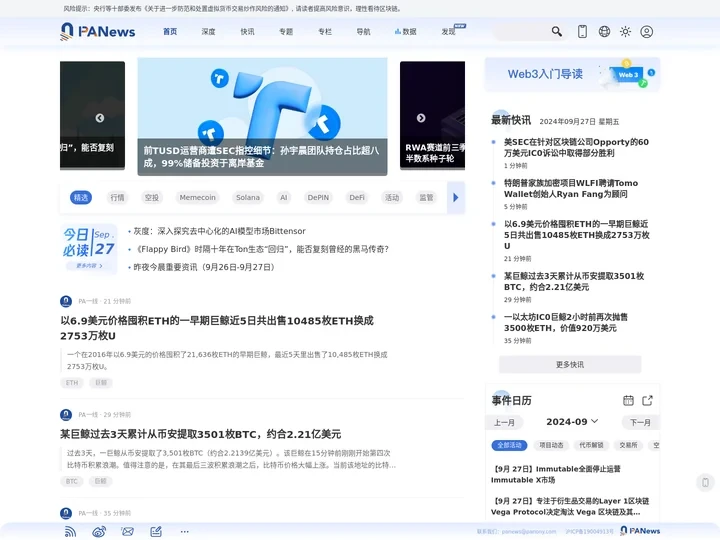This screenshot has width=720, height=540.
Task: Select the 专栏 nav item
Action: pyautogui.click(x=325, y=32)
